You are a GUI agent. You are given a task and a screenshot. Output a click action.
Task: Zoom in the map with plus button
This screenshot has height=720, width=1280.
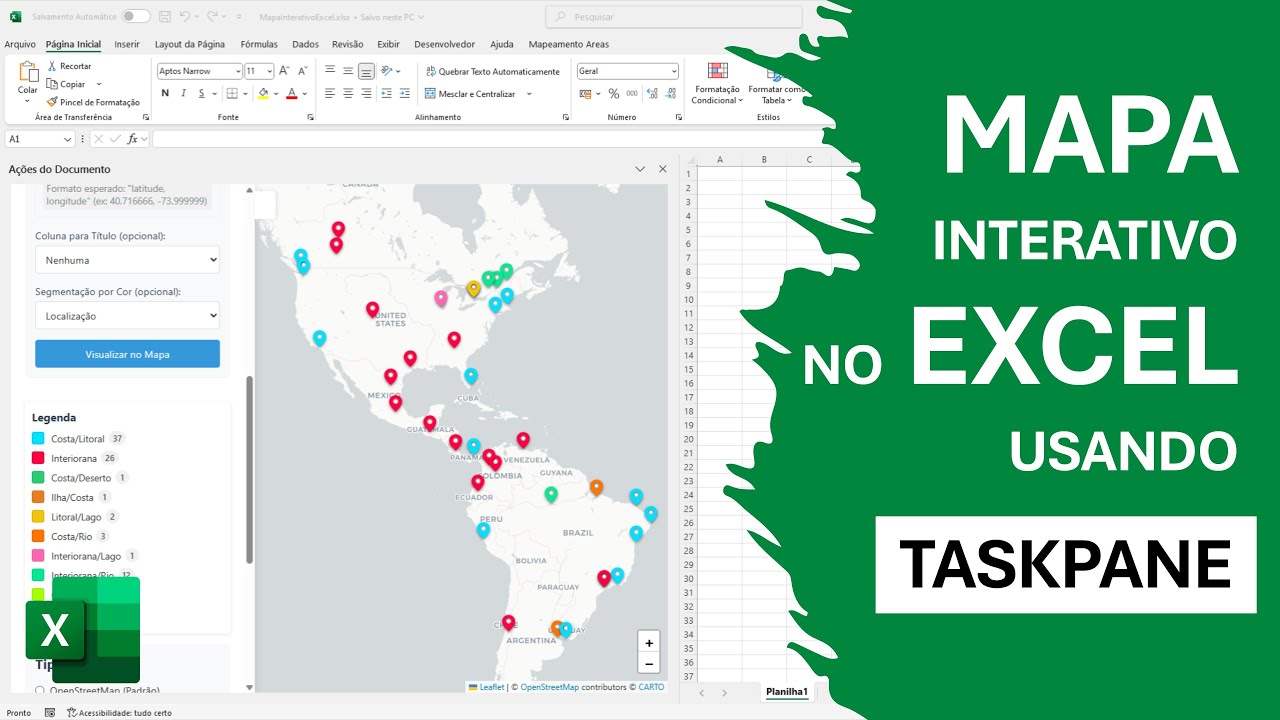[649, 643]
